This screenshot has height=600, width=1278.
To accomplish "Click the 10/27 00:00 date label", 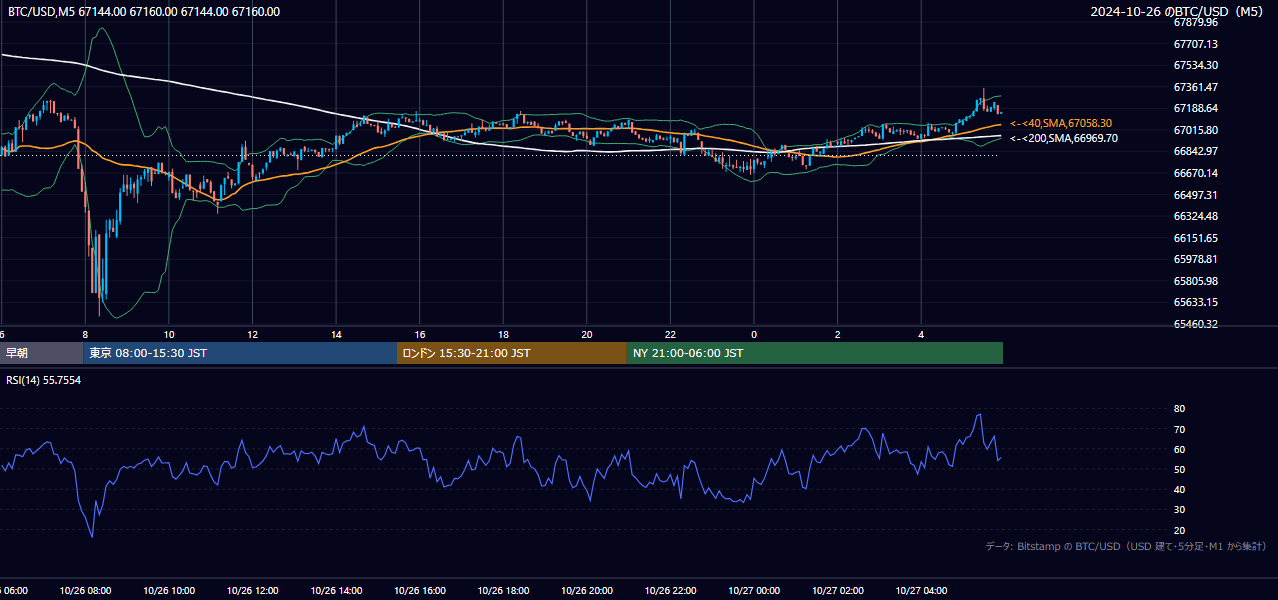I will coord(754,591).
